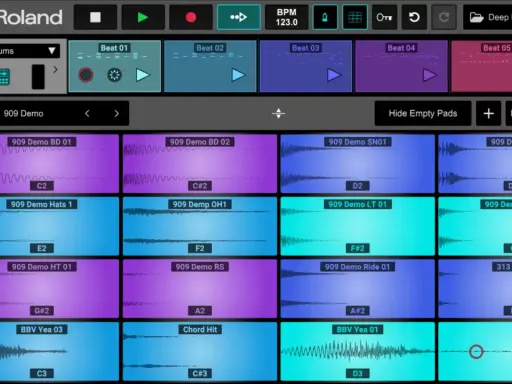Viewport: 512px width, 384px height.
Task: Play the Beat 04 clip
Action: tap(429, 75)
